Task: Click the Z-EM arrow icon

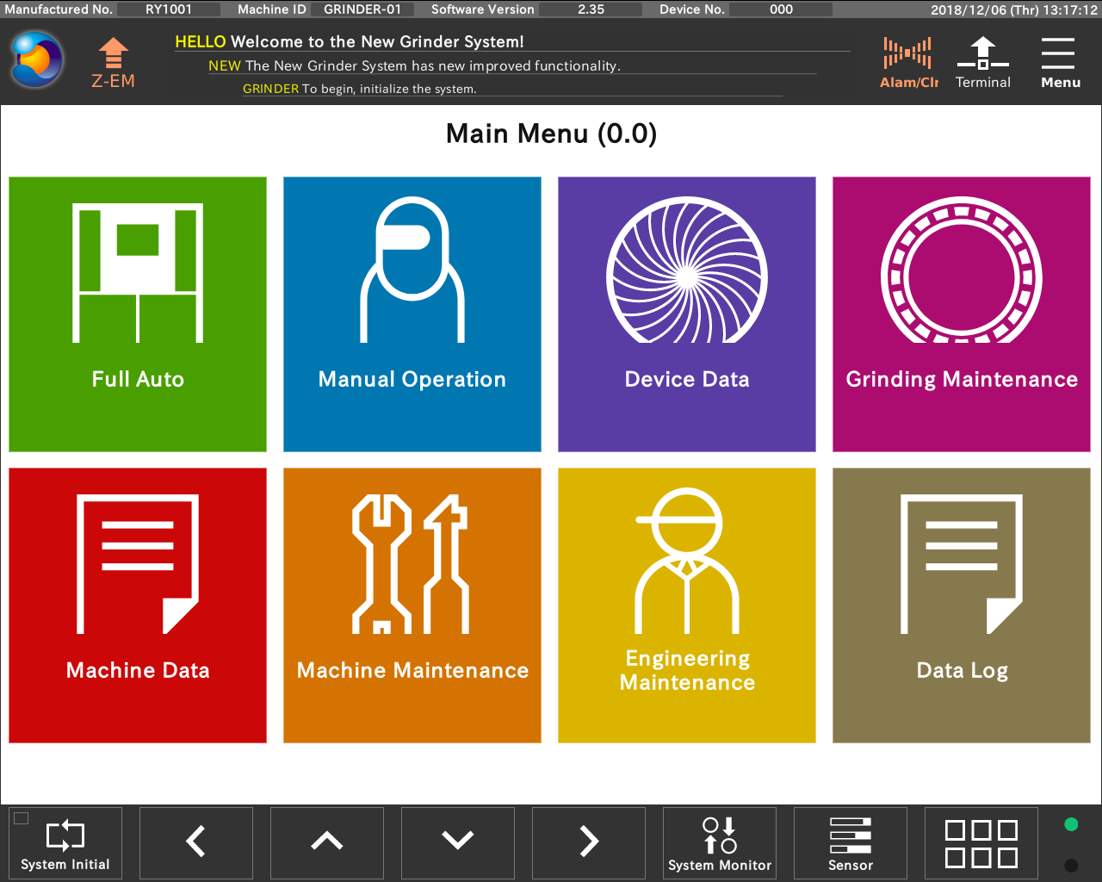Action: pyautogui.click(x=113, y=62)
